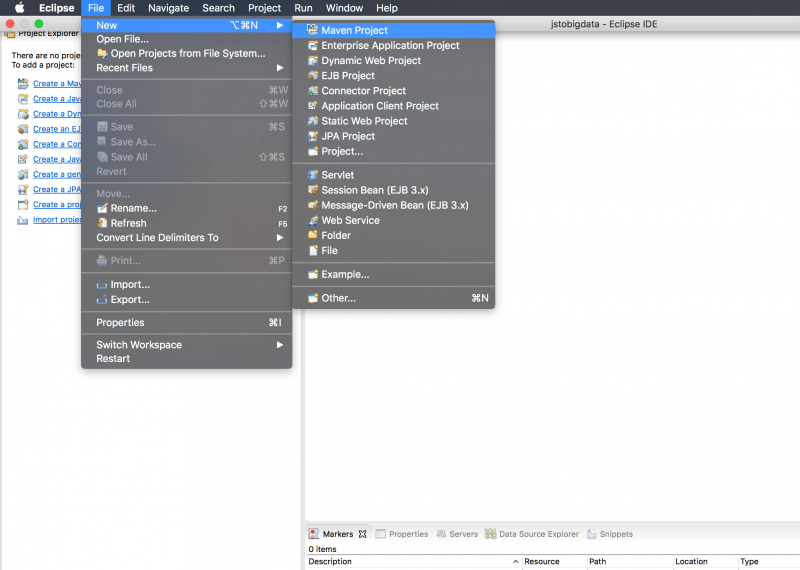Select Dynamic Web Project from submenu
The height and width of the screenshot is (570, 800).
[x=371, y=61]
